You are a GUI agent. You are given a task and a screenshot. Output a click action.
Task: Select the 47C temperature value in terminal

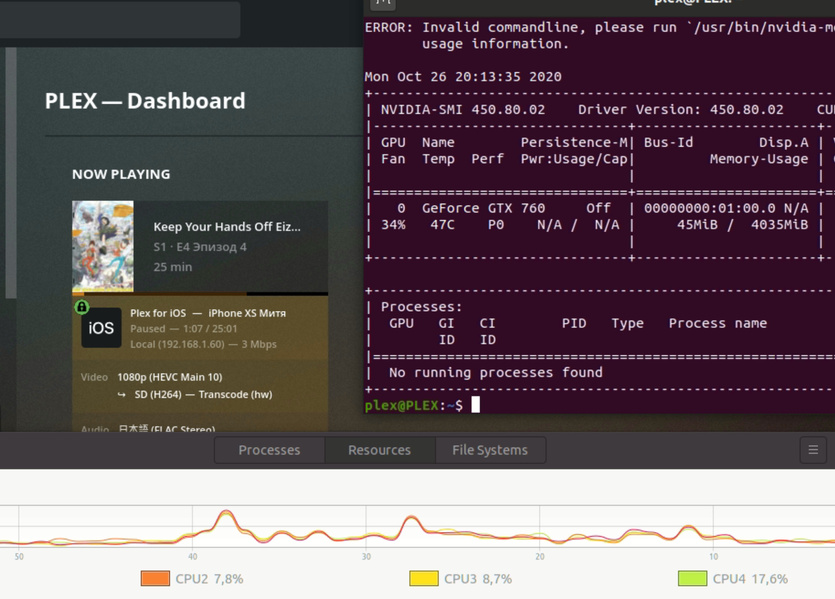tap(443, 225)
